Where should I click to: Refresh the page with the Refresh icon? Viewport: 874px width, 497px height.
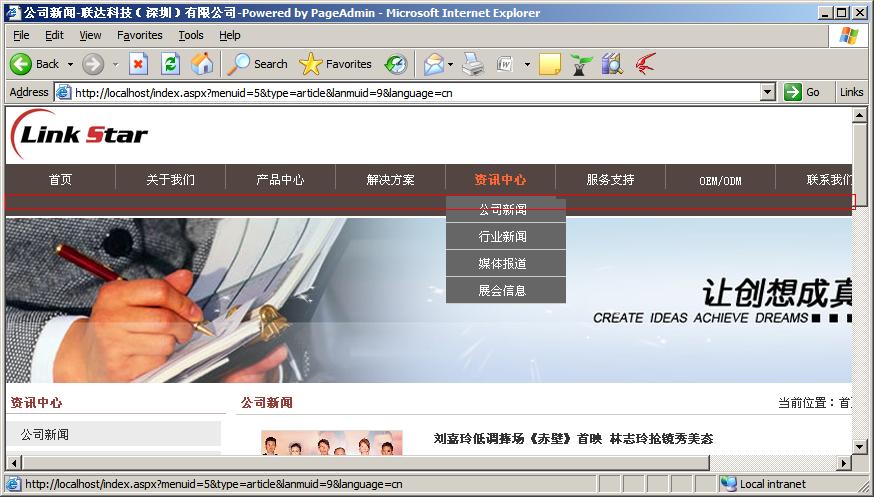tap(170, 64)
